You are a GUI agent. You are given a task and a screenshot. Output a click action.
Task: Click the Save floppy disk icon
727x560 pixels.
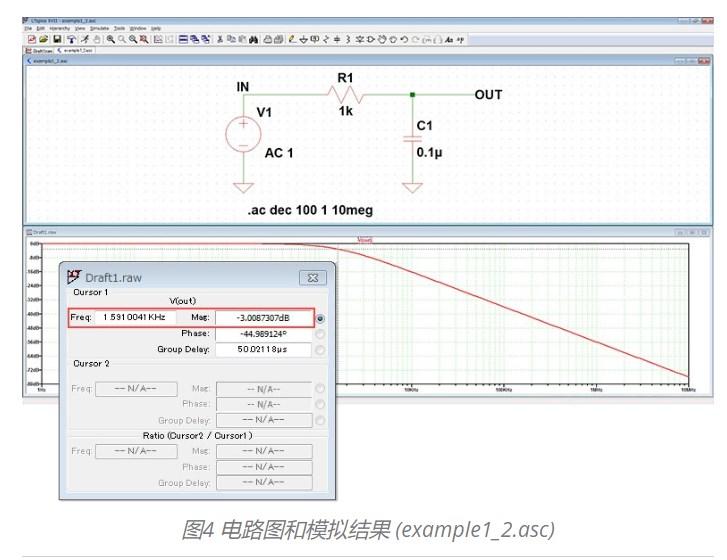point(57,39)
